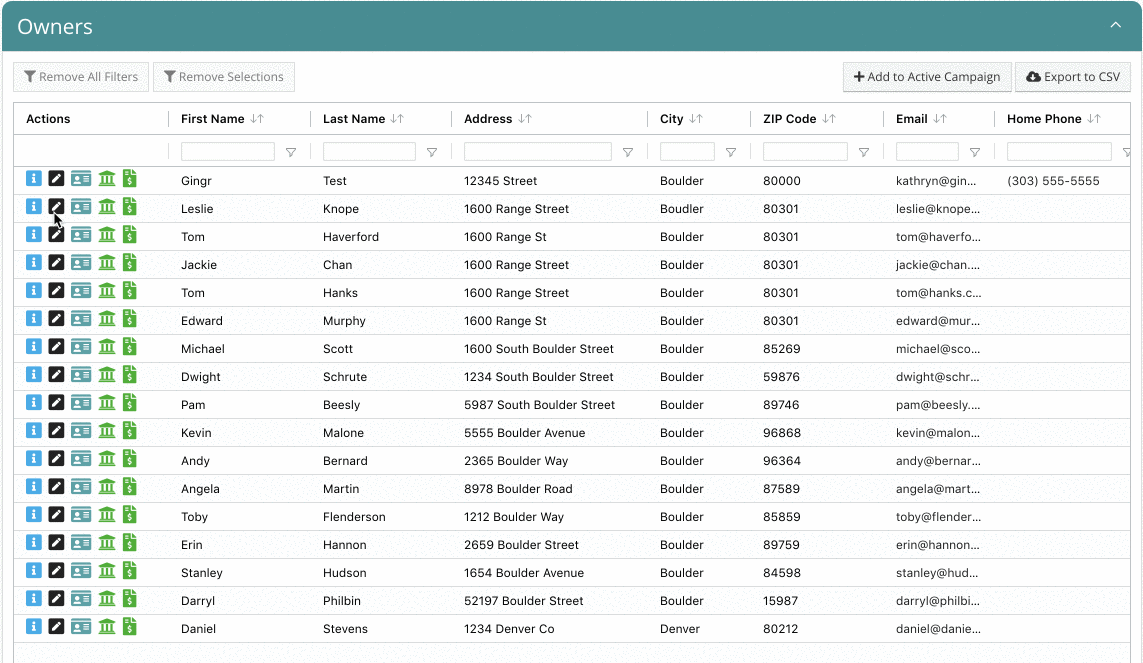The height and width of the screenshot is (663, 1143).
Task: Click the info icon for Stanley Hudson
Action: pyautogui.click(x=31, y=573)
